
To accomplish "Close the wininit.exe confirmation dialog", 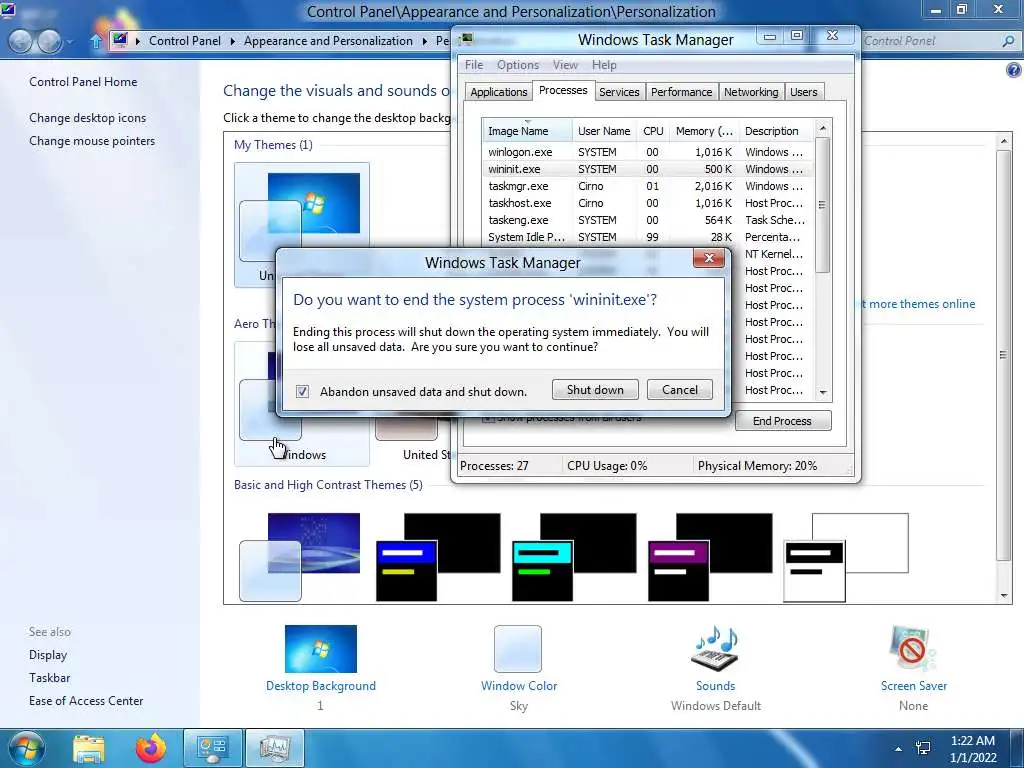I will tap(709, 258).
